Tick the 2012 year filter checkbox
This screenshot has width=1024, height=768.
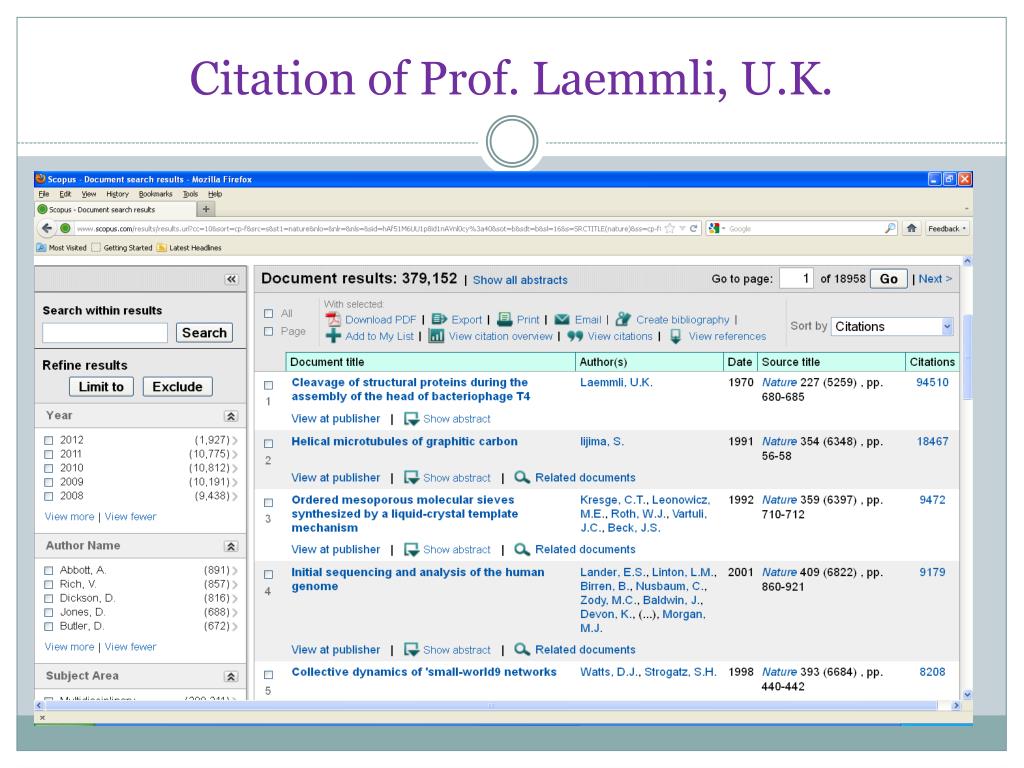pyautogui.click(x=48, y=440)
